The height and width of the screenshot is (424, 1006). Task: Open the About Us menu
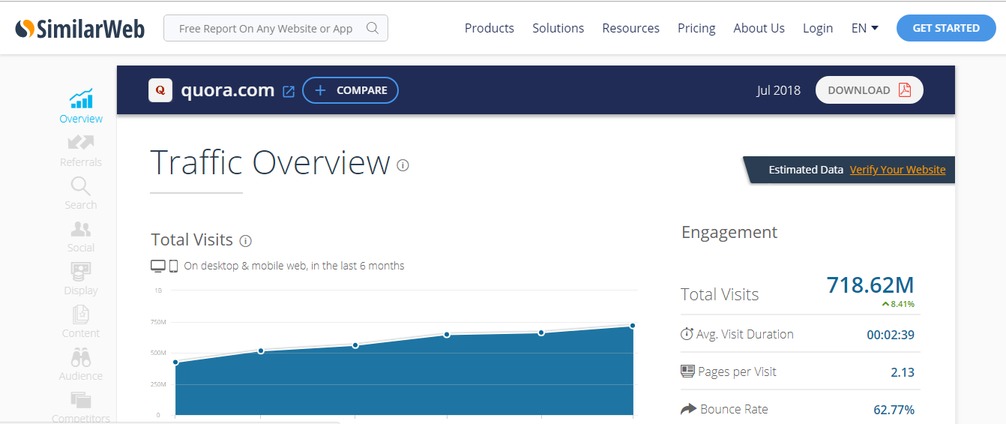(759, 28)
